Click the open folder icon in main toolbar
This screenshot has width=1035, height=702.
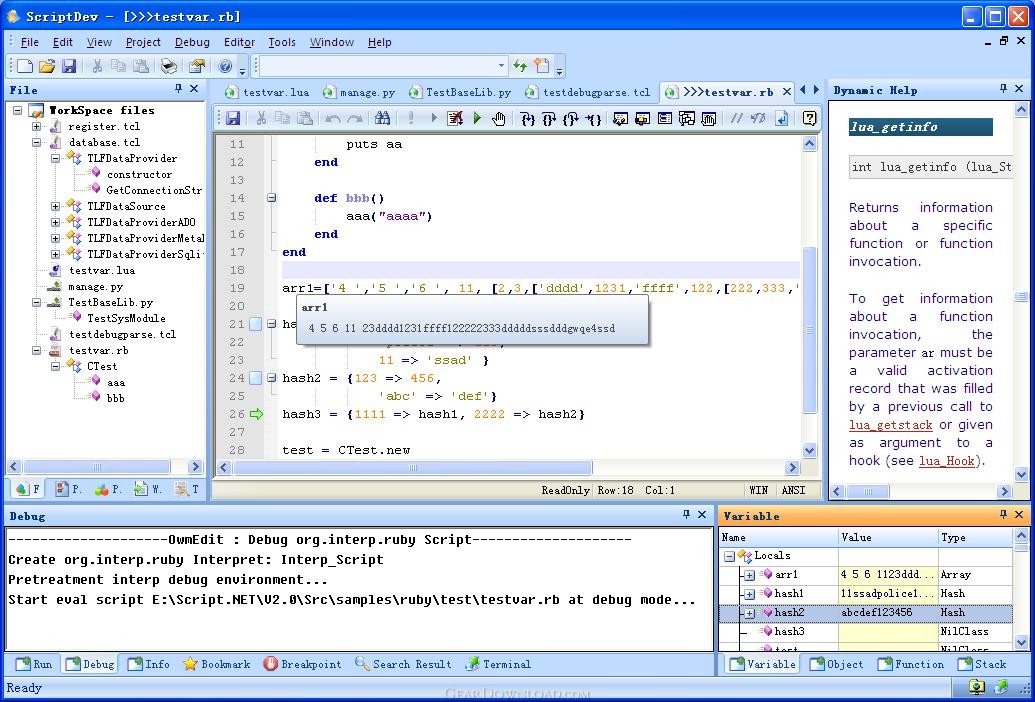tap(47, 66)
